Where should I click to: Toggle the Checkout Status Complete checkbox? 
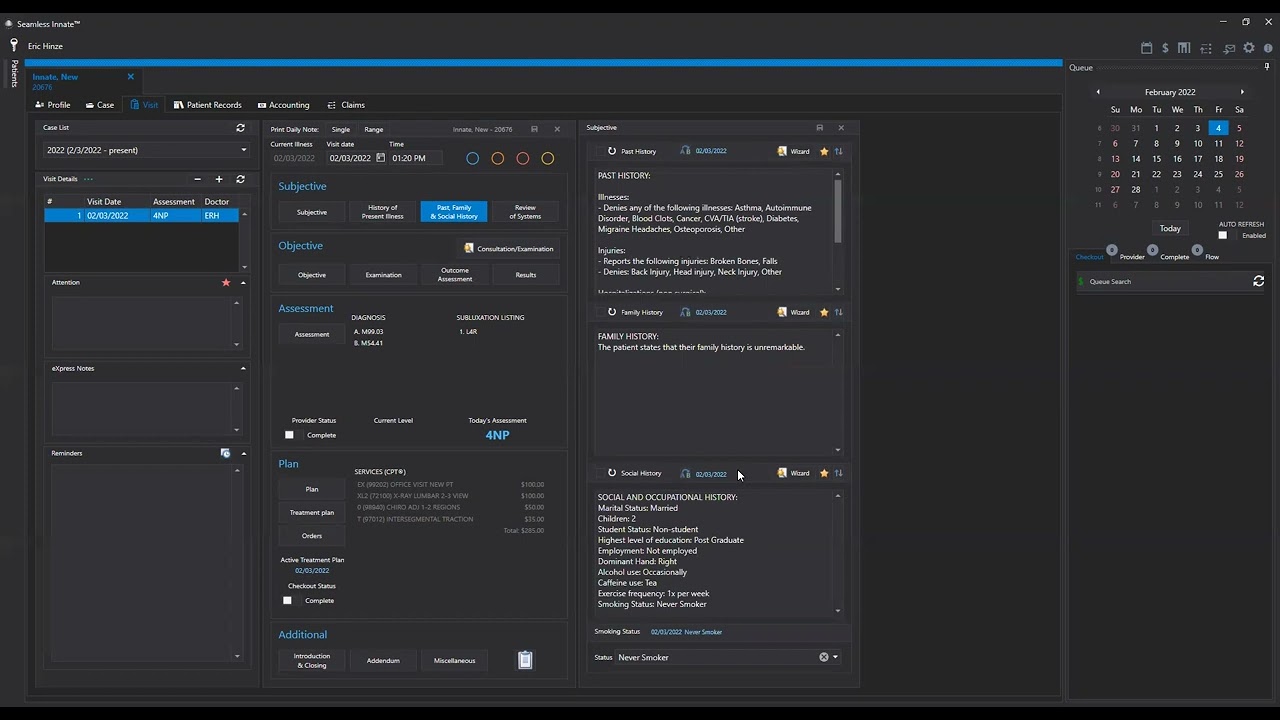click(287, 600)
